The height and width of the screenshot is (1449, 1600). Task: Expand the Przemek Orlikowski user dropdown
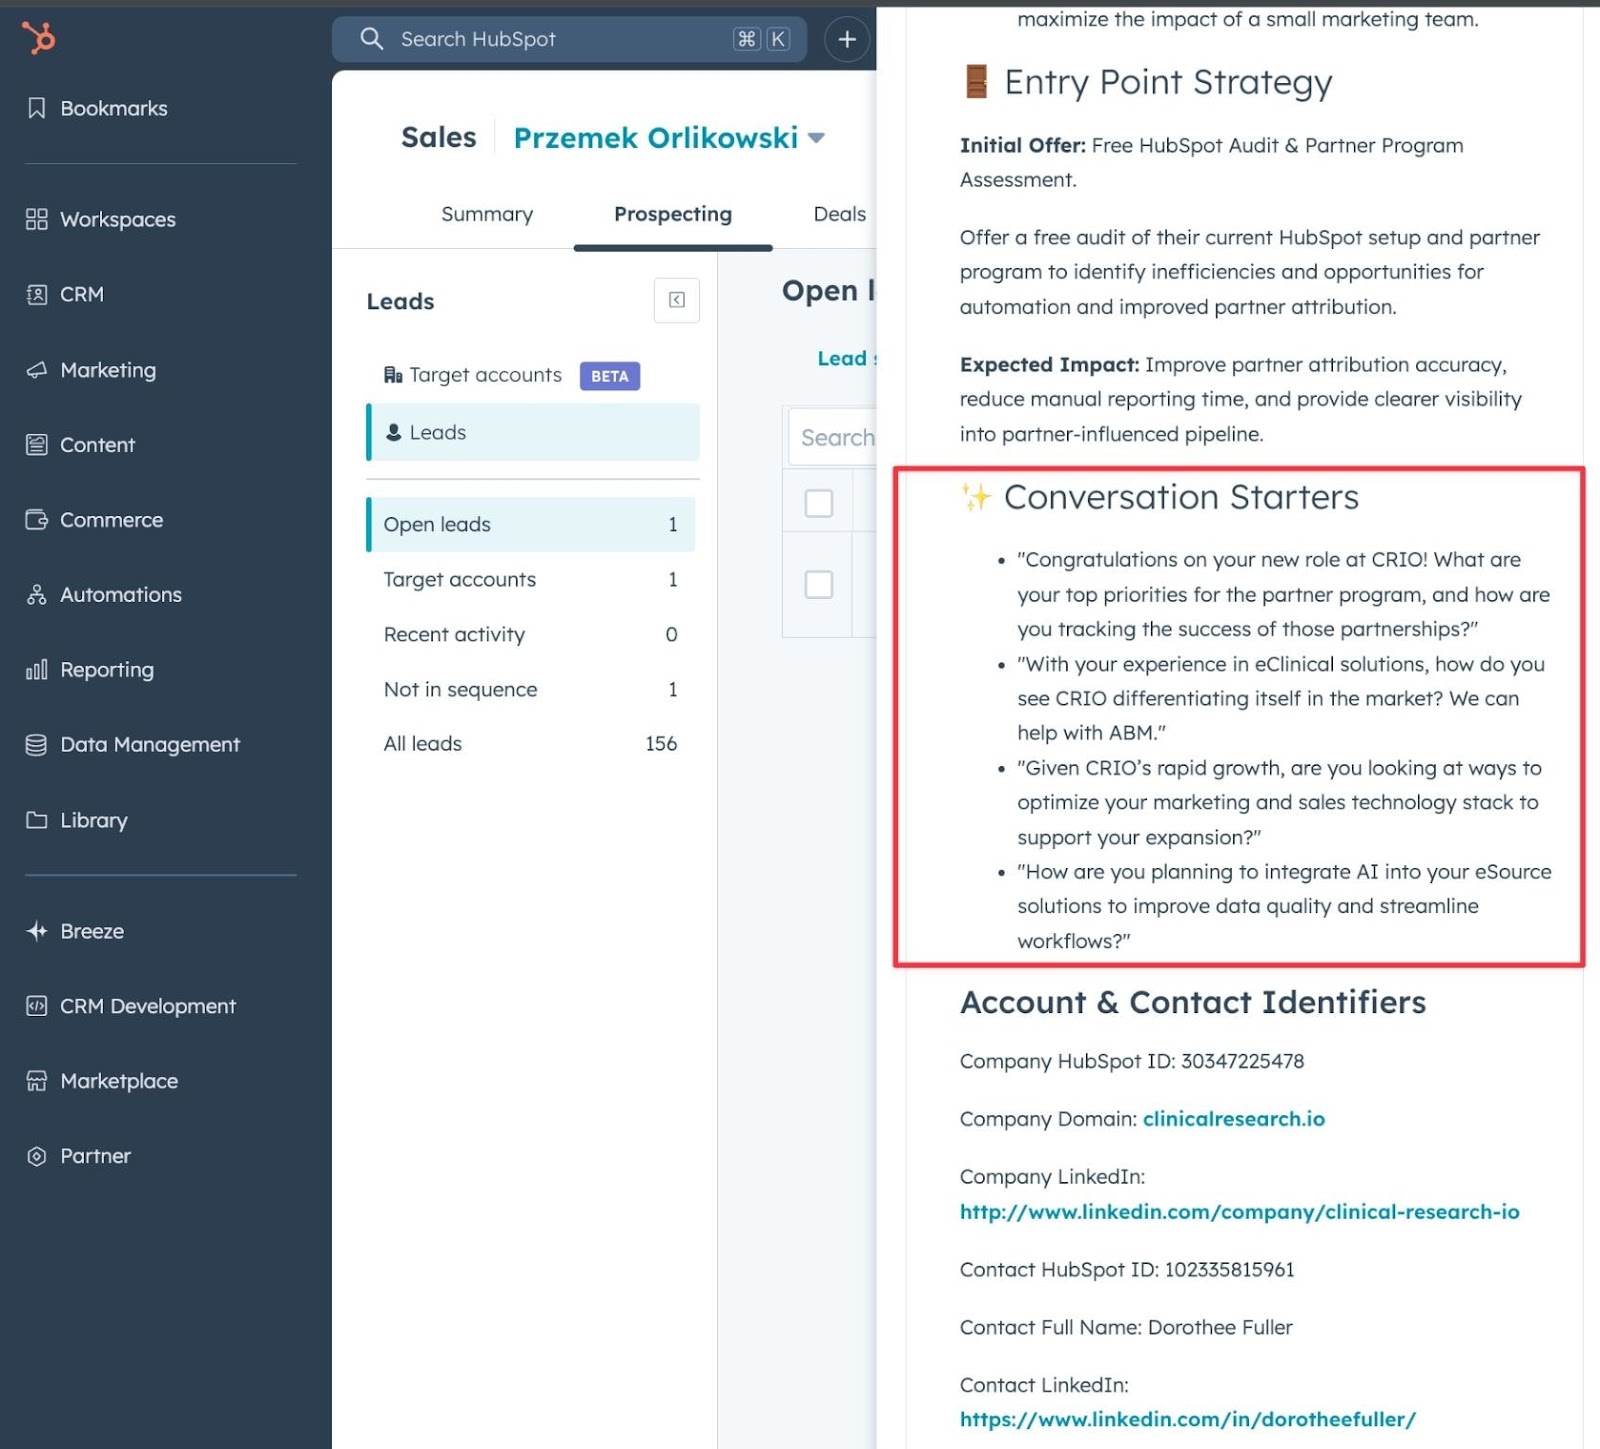pyautogui.click(x=669, y=138)
